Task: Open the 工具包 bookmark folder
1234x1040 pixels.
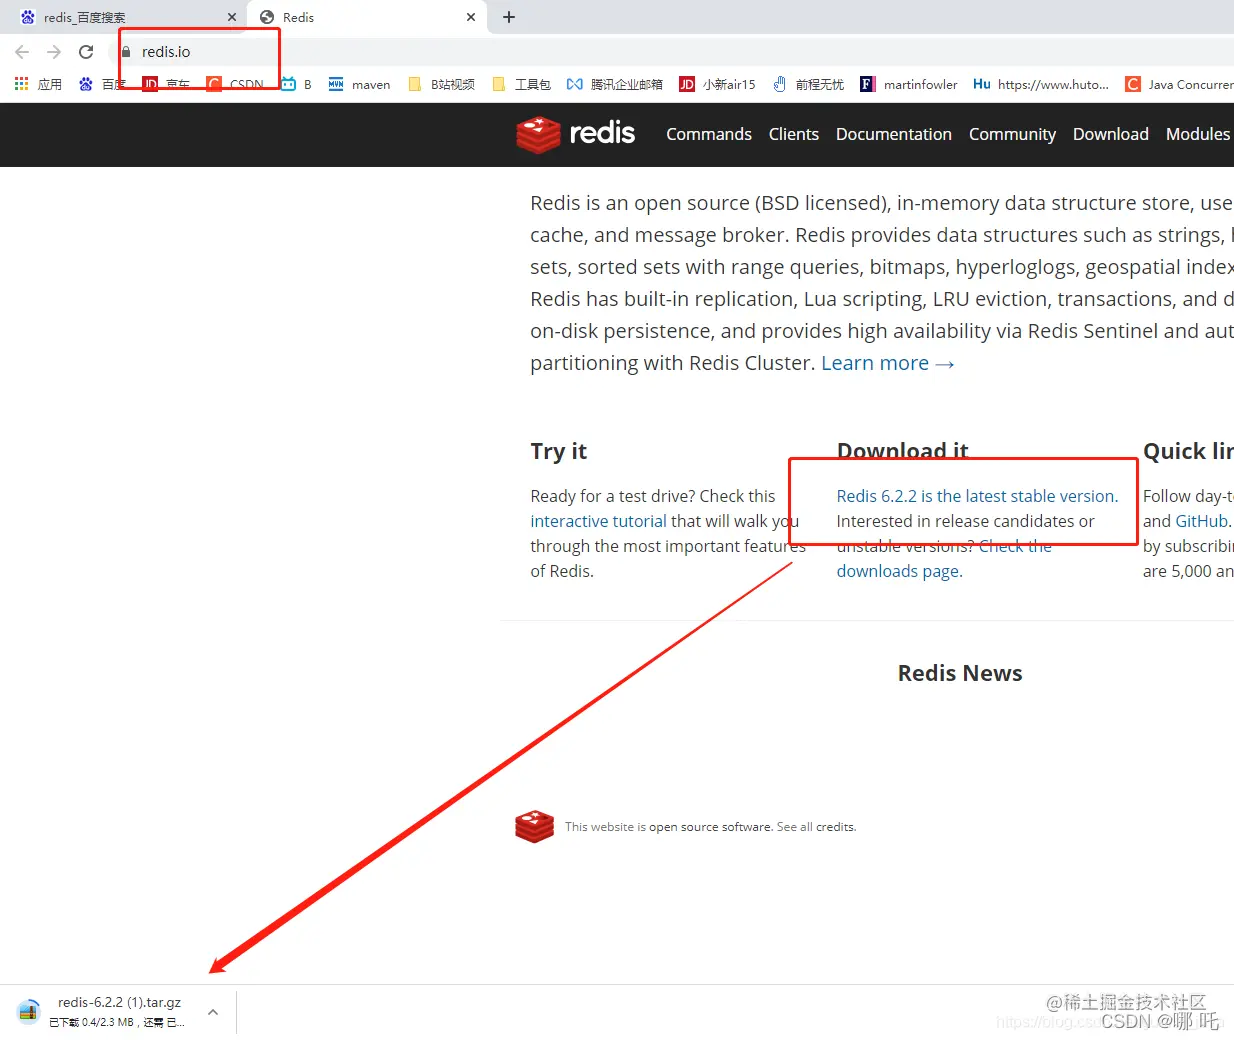Action: 522,84
